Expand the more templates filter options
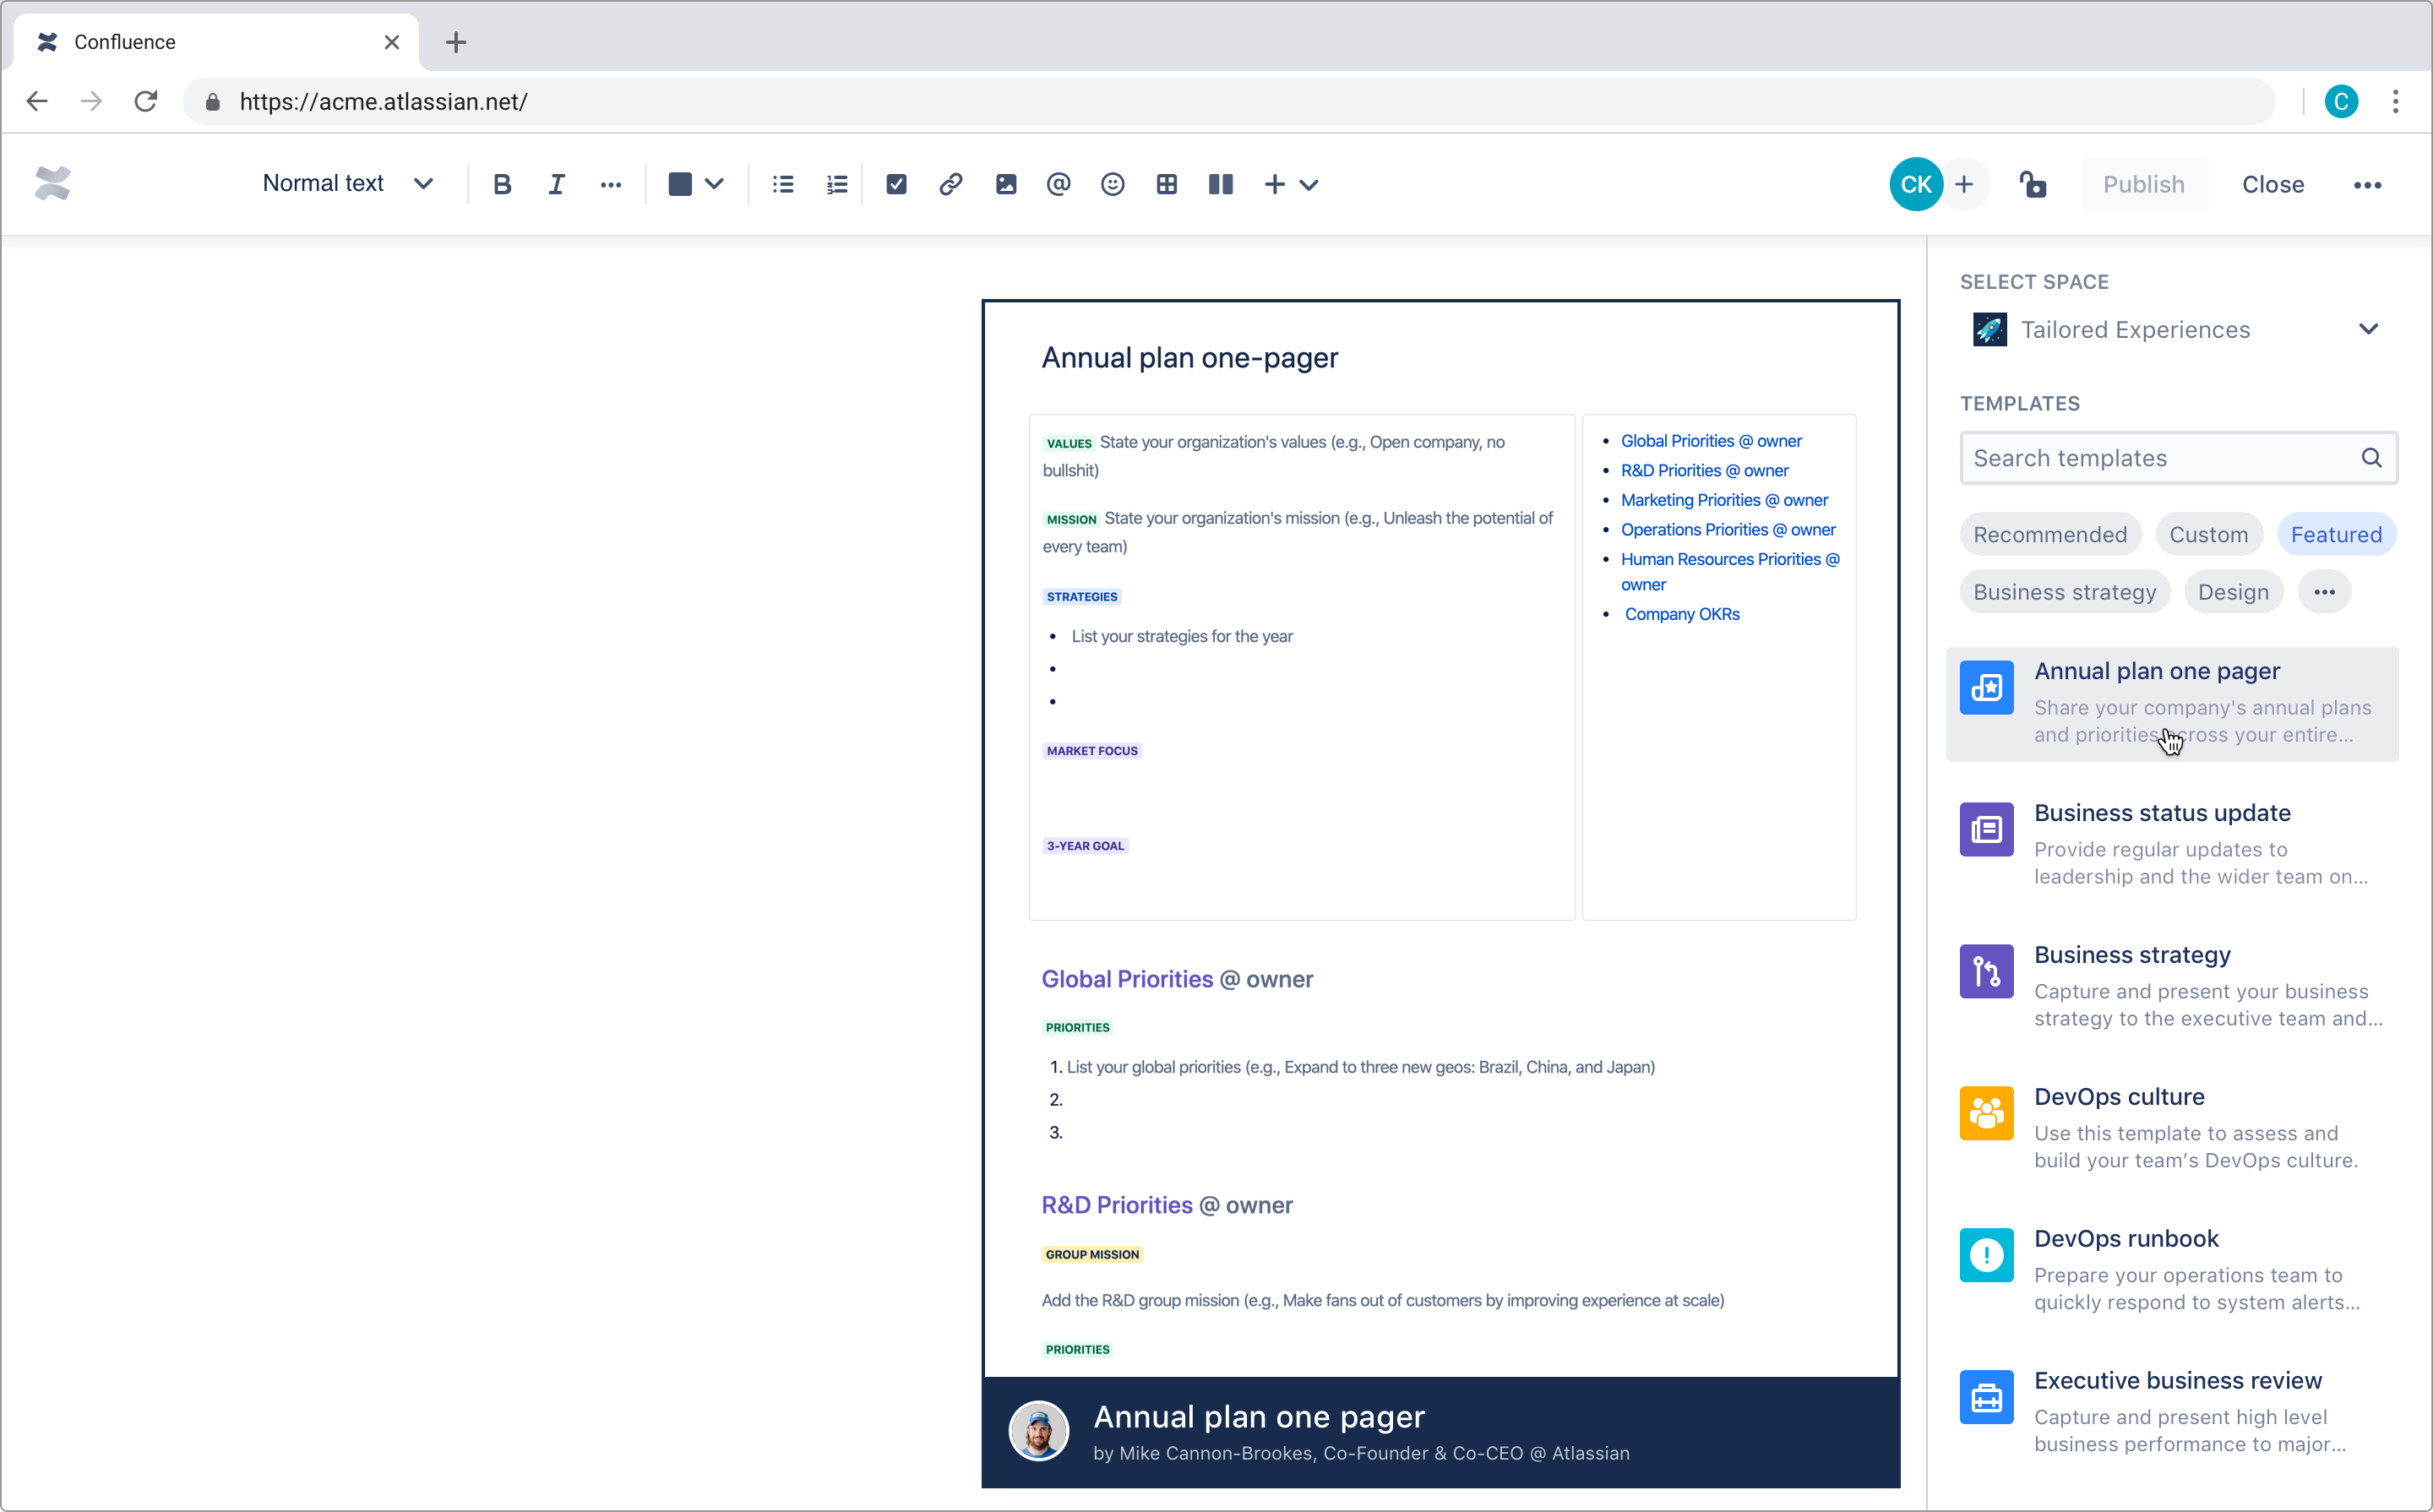Screen dimensions: 2433x1512 [2325, 590]
